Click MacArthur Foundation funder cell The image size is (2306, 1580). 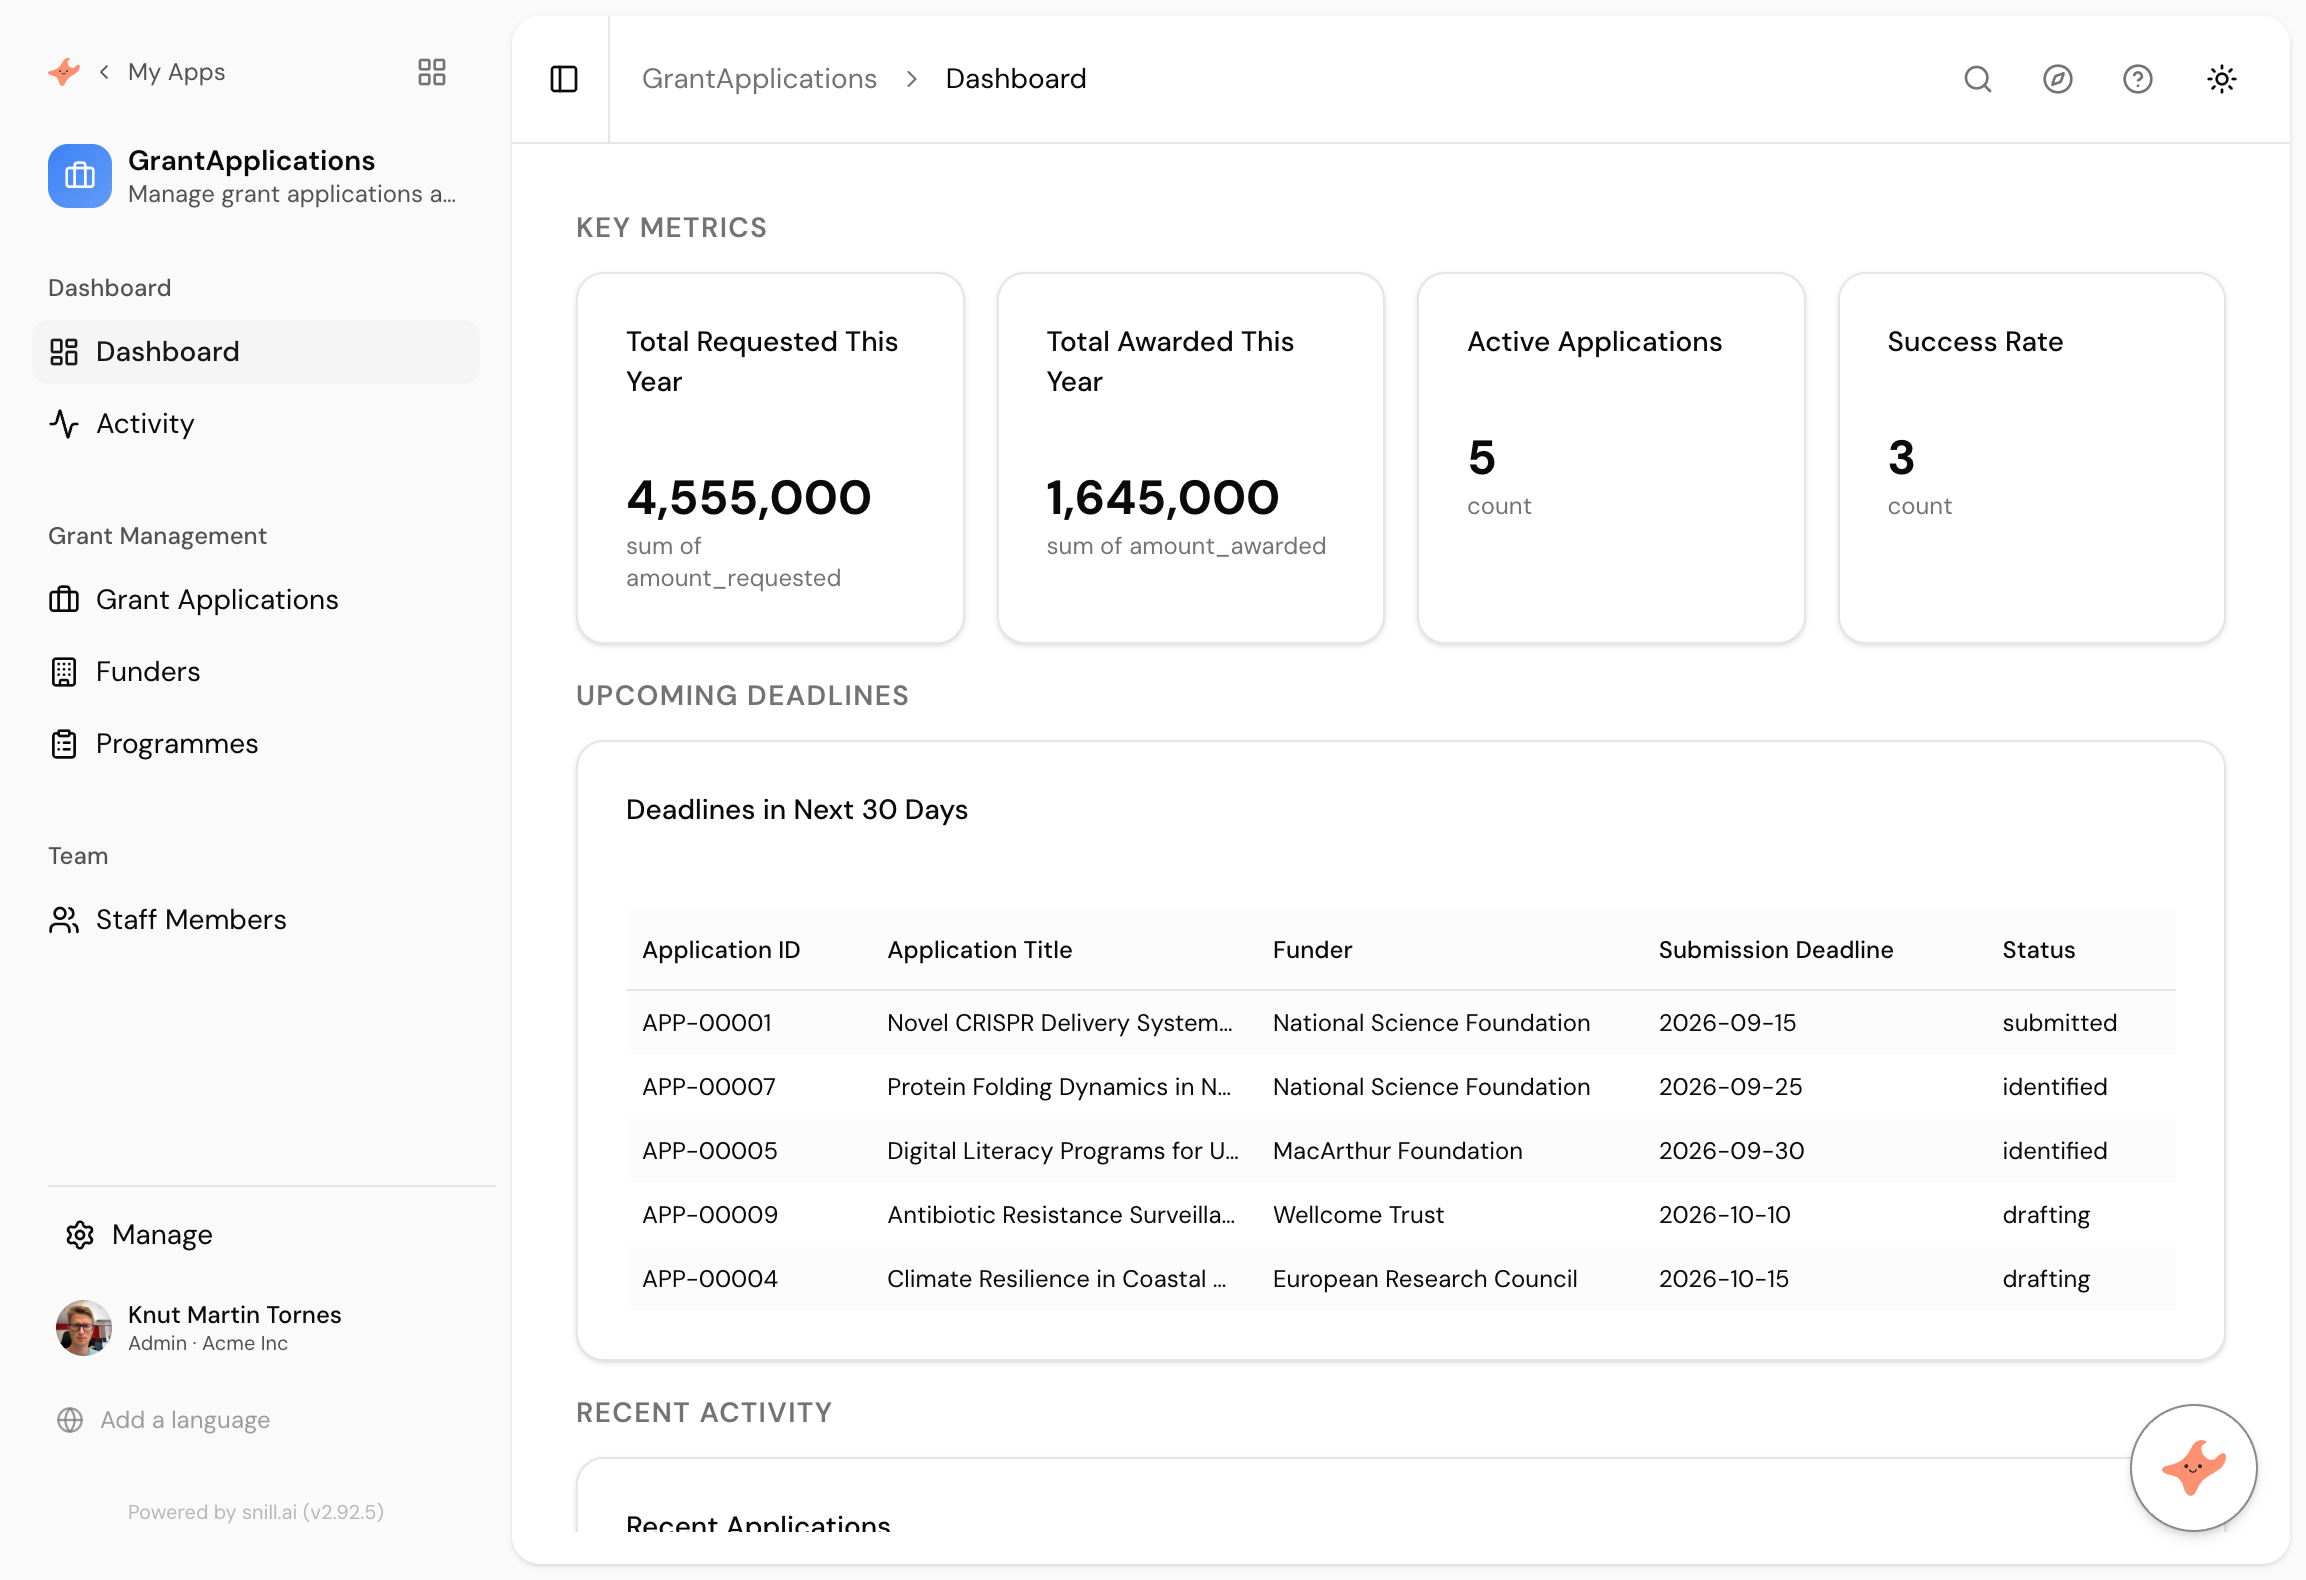[x=1397, y=1151]
